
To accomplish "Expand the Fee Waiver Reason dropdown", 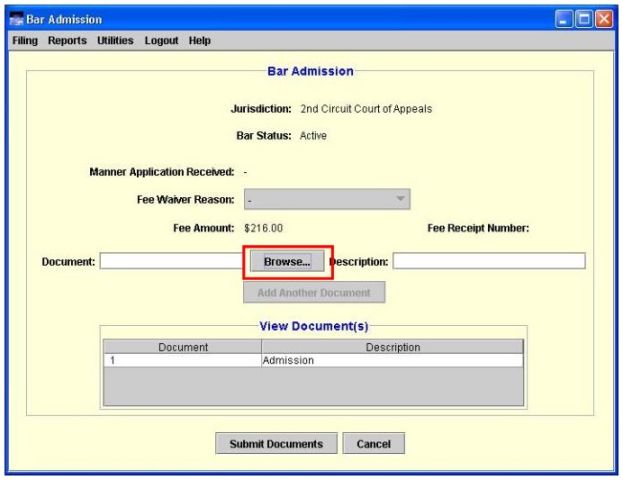I will 327,199.
